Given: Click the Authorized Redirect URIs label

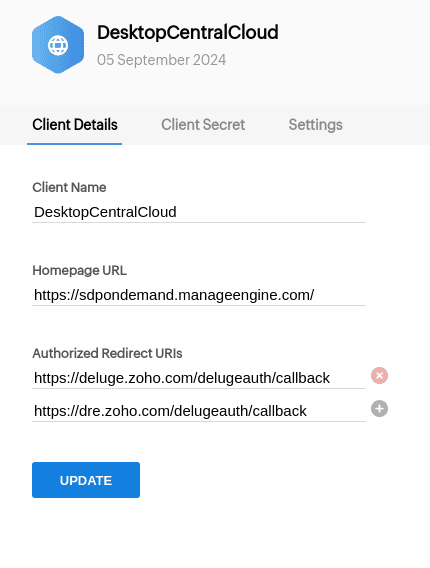Looking at the screenshot, I should (x=107, y=353).
